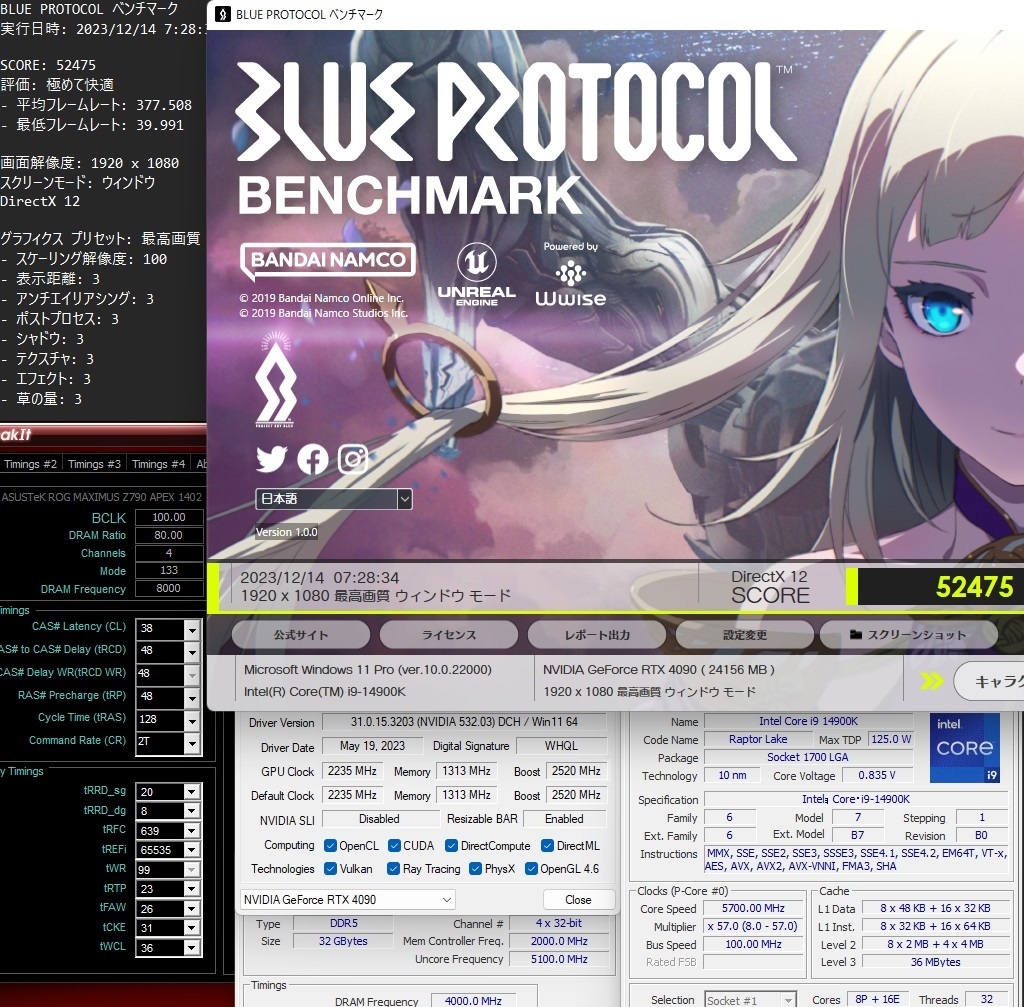Open the Instagram link icon
Viewport: 1024px width, 1007px height.
pos(353,459)
